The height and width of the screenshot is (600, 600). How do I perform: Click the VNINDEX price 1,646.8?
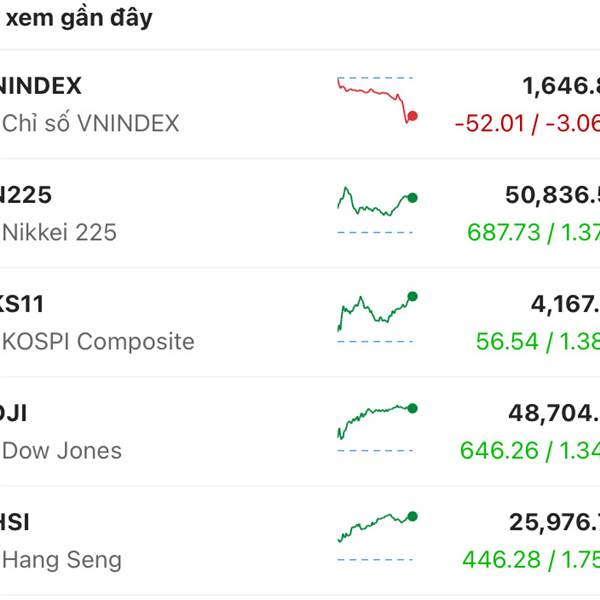[560, 86]
